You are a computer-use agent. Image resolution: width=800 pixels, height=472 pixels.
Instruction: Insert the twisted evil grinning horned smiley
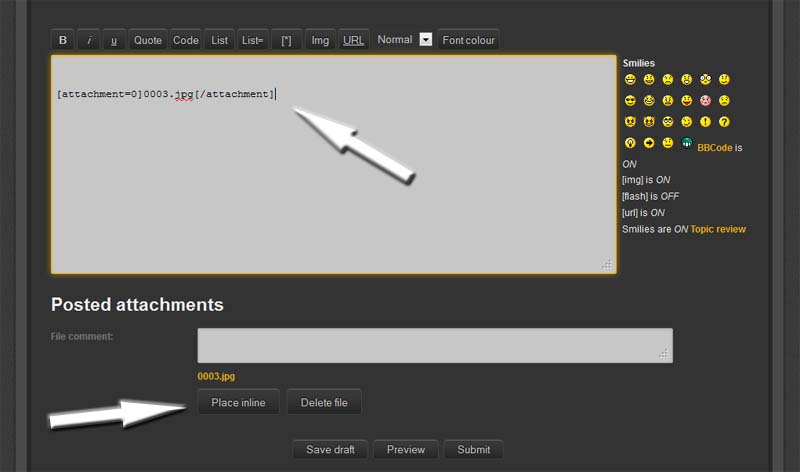[649, 121]
